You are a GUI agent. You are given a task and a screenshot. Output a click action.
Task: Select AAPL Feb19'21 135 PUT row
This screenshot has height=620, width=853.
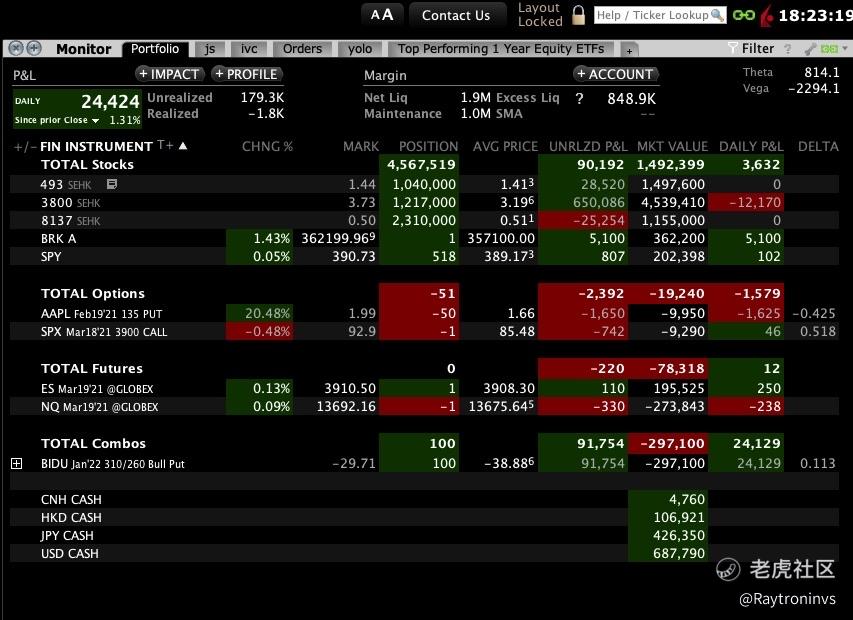(424, 313)
